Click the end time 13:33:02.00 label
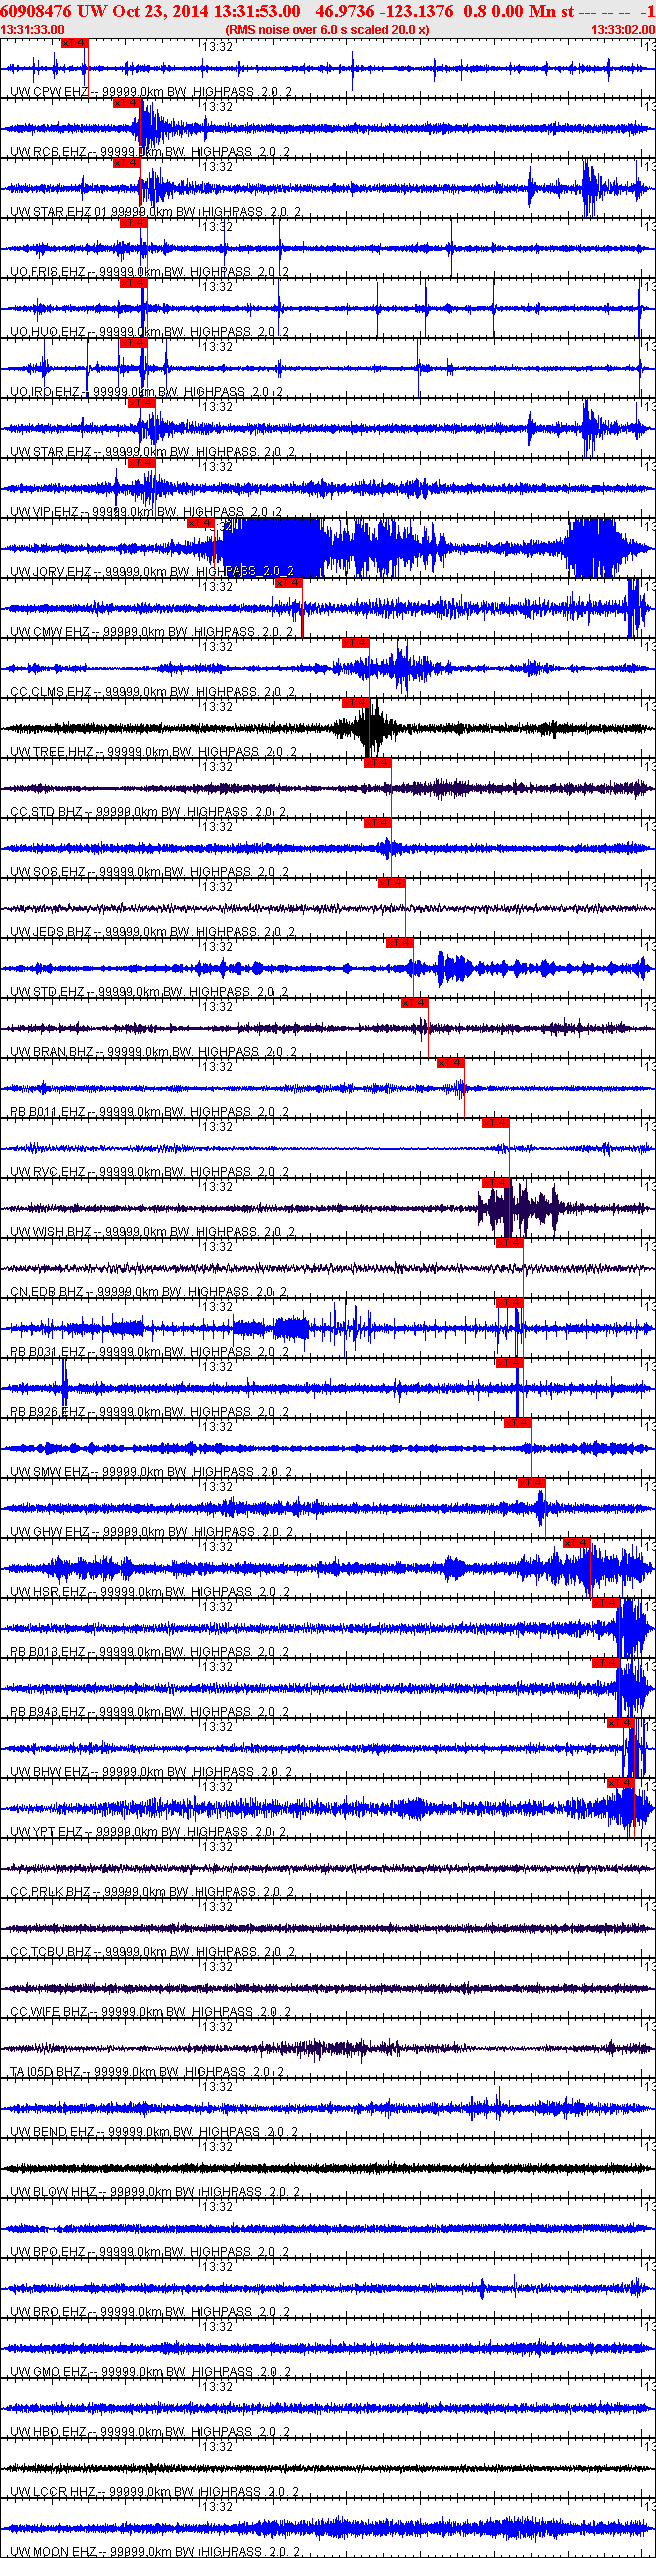Image resolution: width=656 pixels, height=2558 pixels. point(623,30)
